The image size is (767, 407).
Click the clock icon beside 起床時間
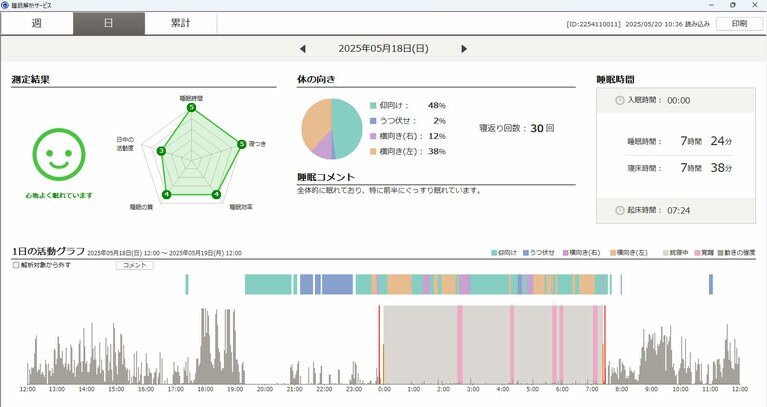(x=620, y=209)
